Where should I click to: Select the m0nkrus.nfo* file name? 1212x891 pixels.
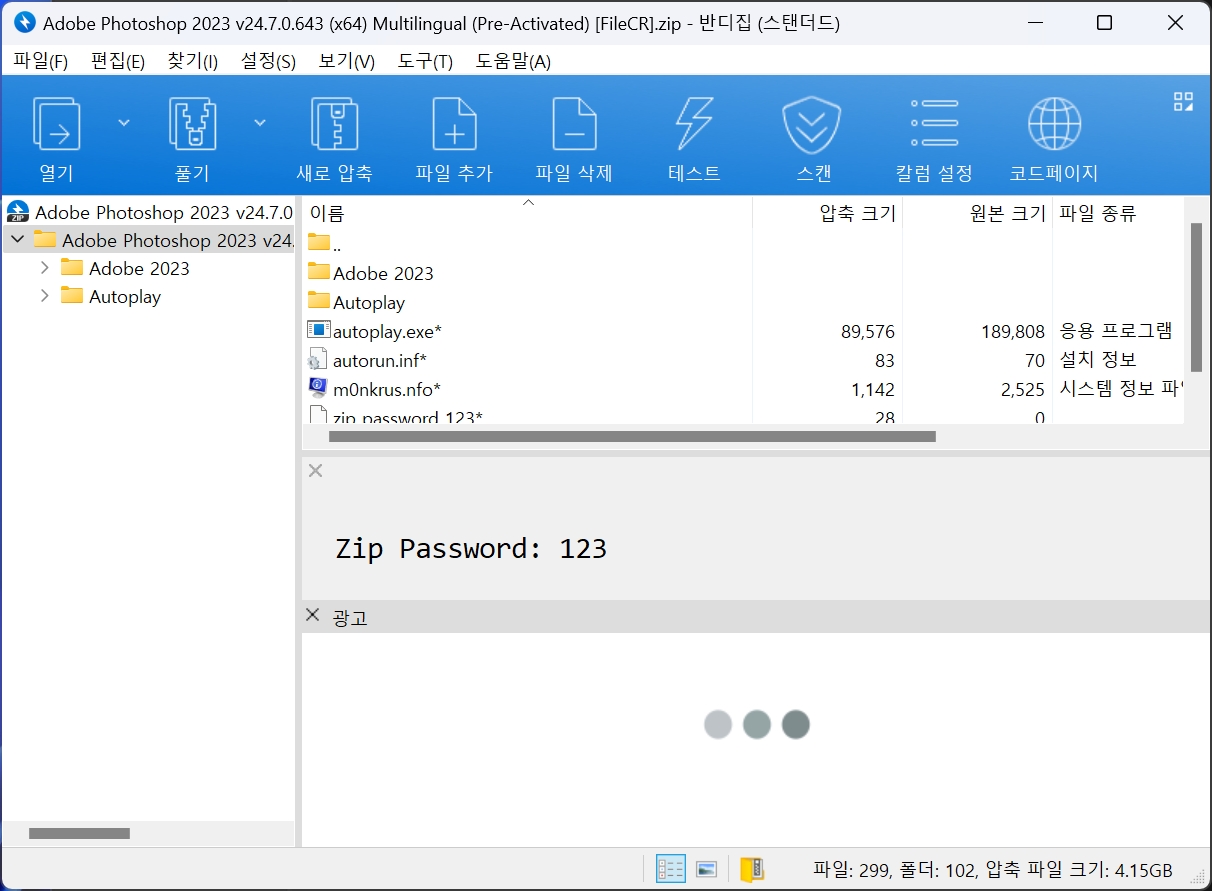(x=387, y=389)
